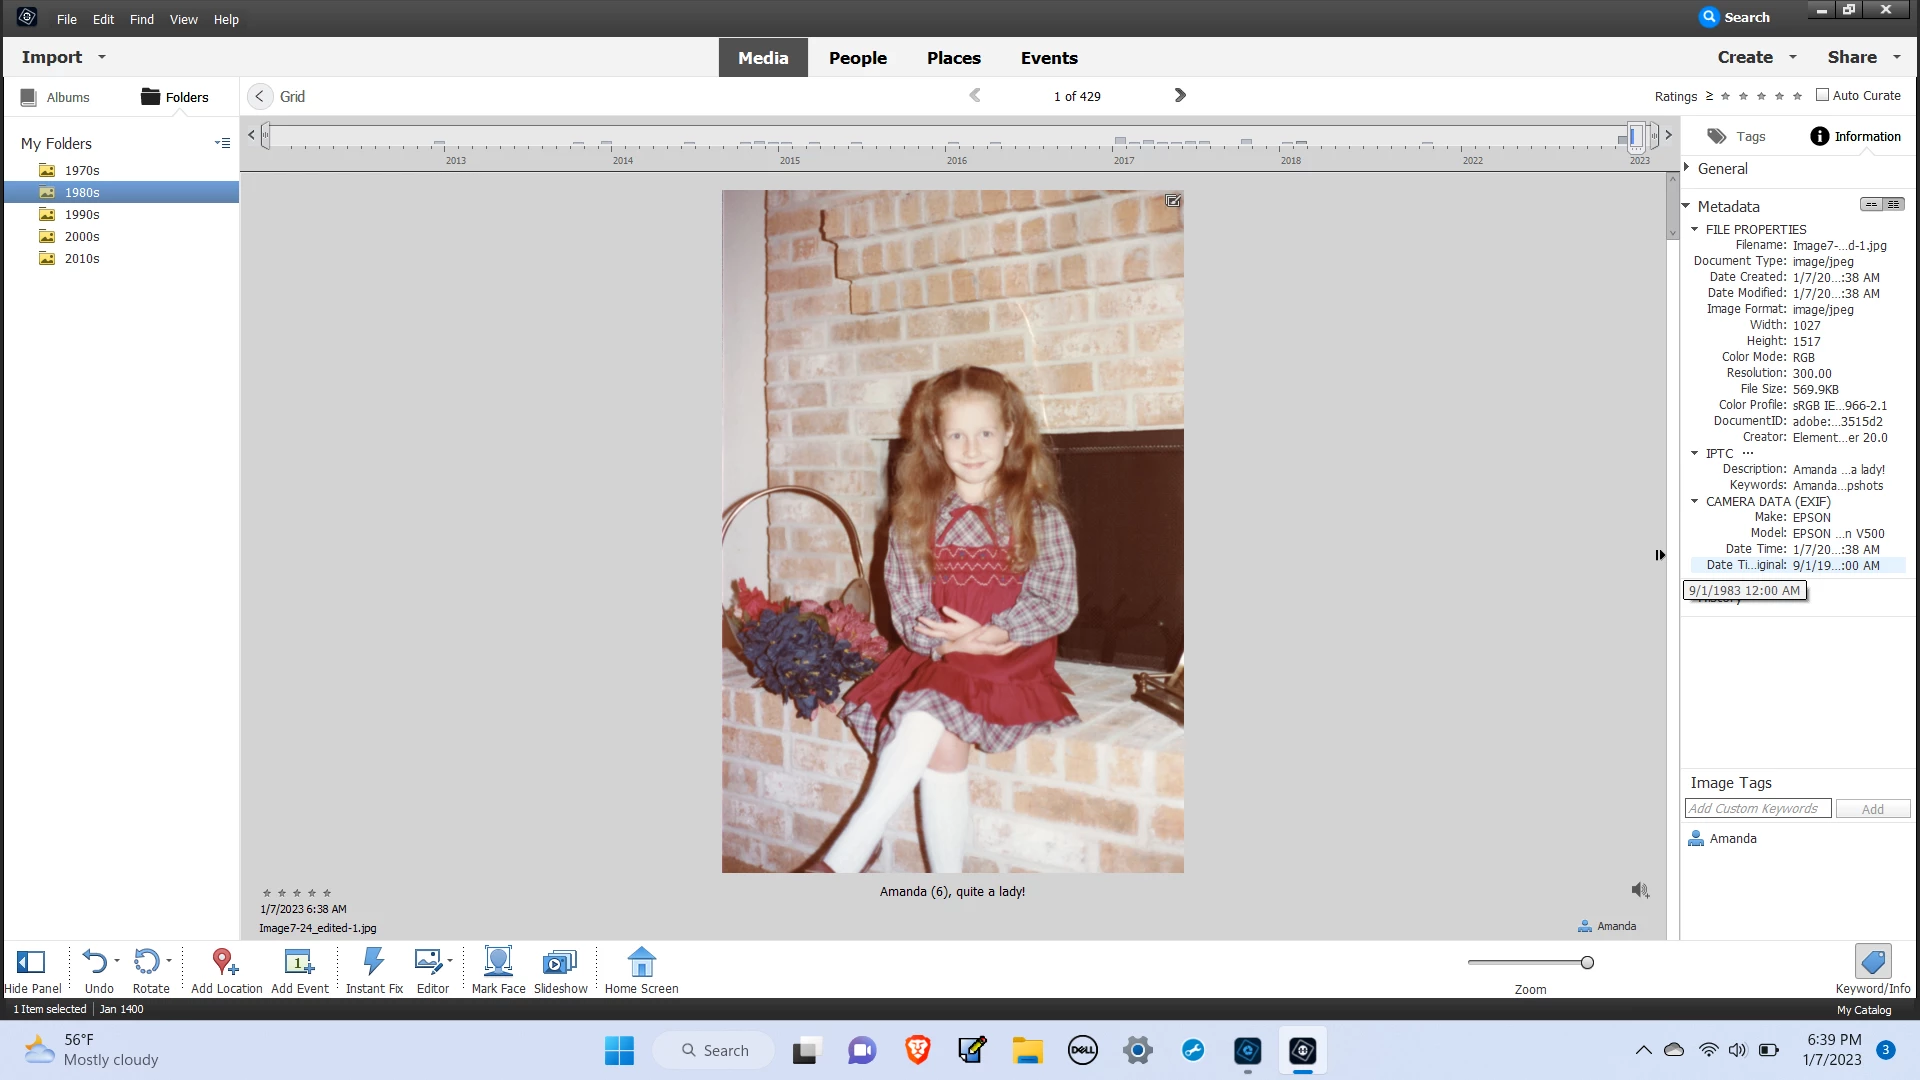This screenshot has width=1920, height=1080.
Task: Expand the General section
Action: pos(1687,168)
